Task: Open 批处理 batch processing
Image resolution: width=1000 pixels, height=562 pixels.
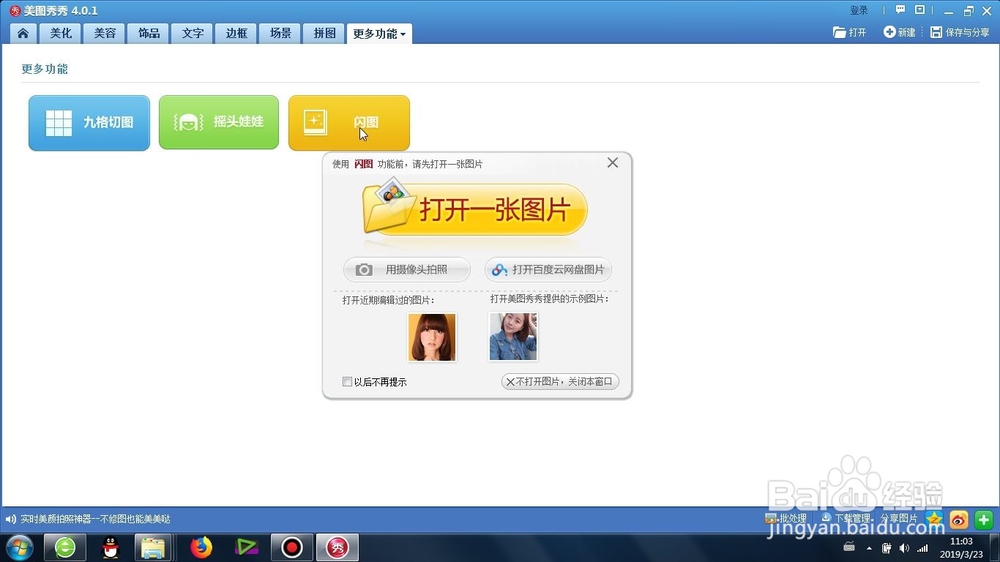Action: [x=786, y=519]
